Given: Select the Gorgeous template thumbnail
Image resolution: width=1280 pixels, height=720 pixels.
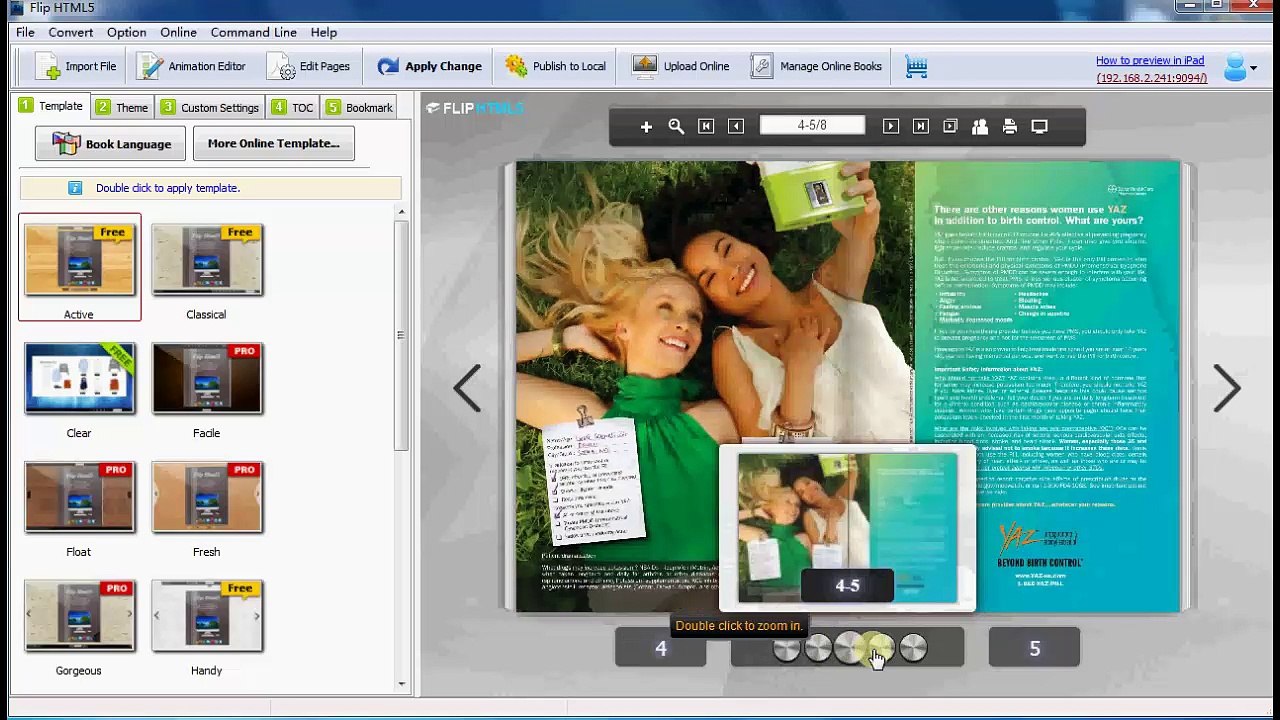Looking at the screenshot, I should [79, 616].
